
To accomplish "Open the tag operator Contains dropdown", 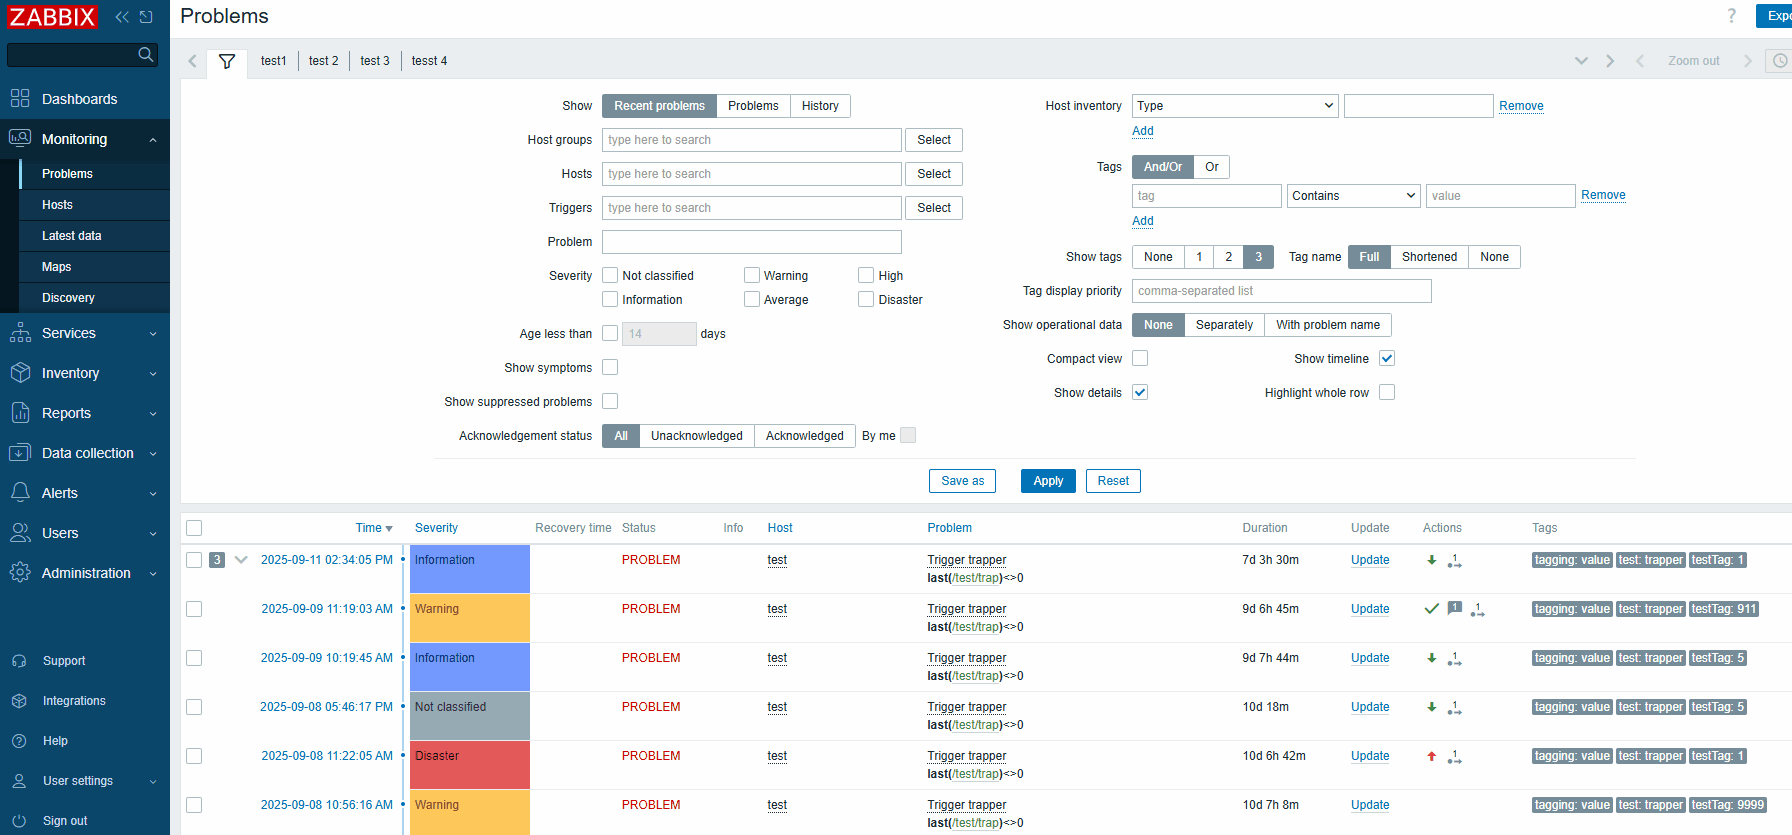I will [1353, 196].
